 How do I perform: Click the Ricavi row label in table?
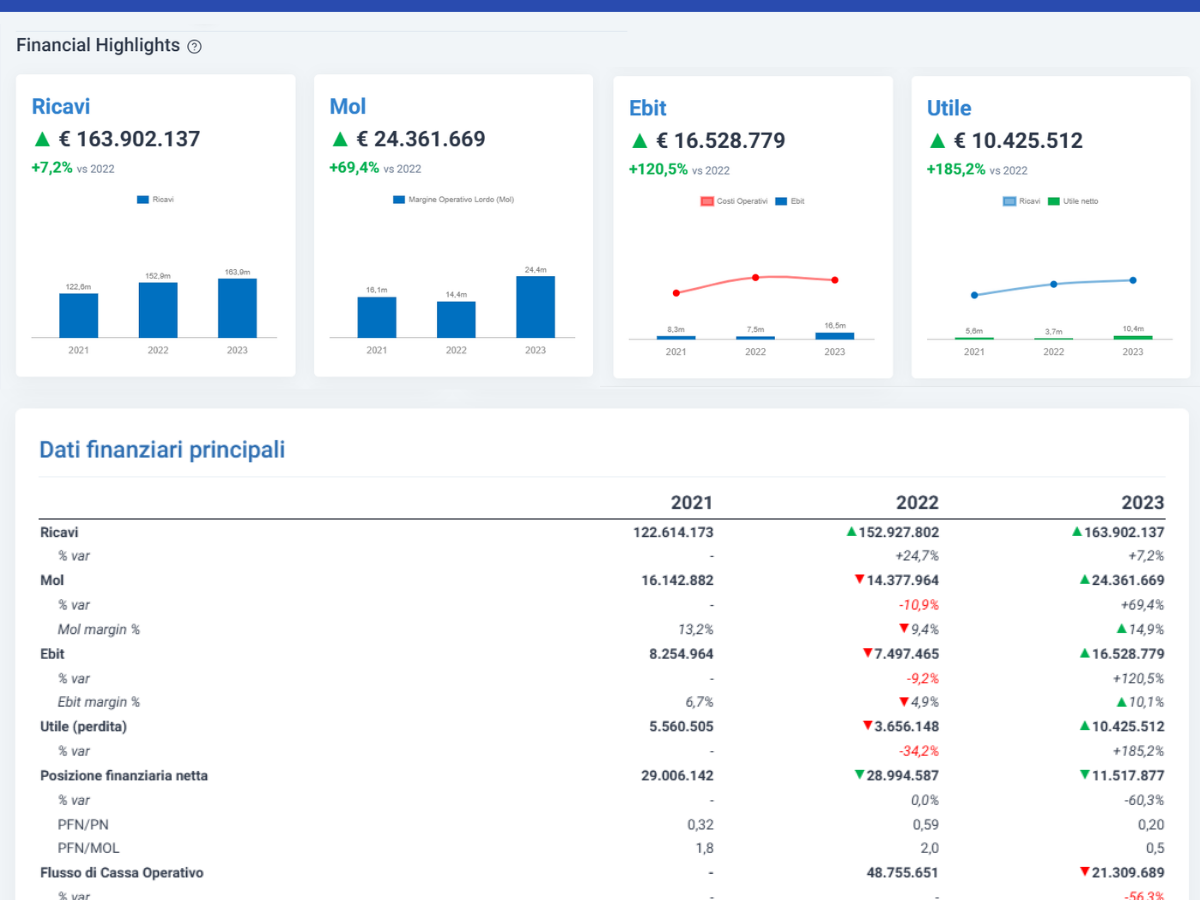click(x=59, y=532)
